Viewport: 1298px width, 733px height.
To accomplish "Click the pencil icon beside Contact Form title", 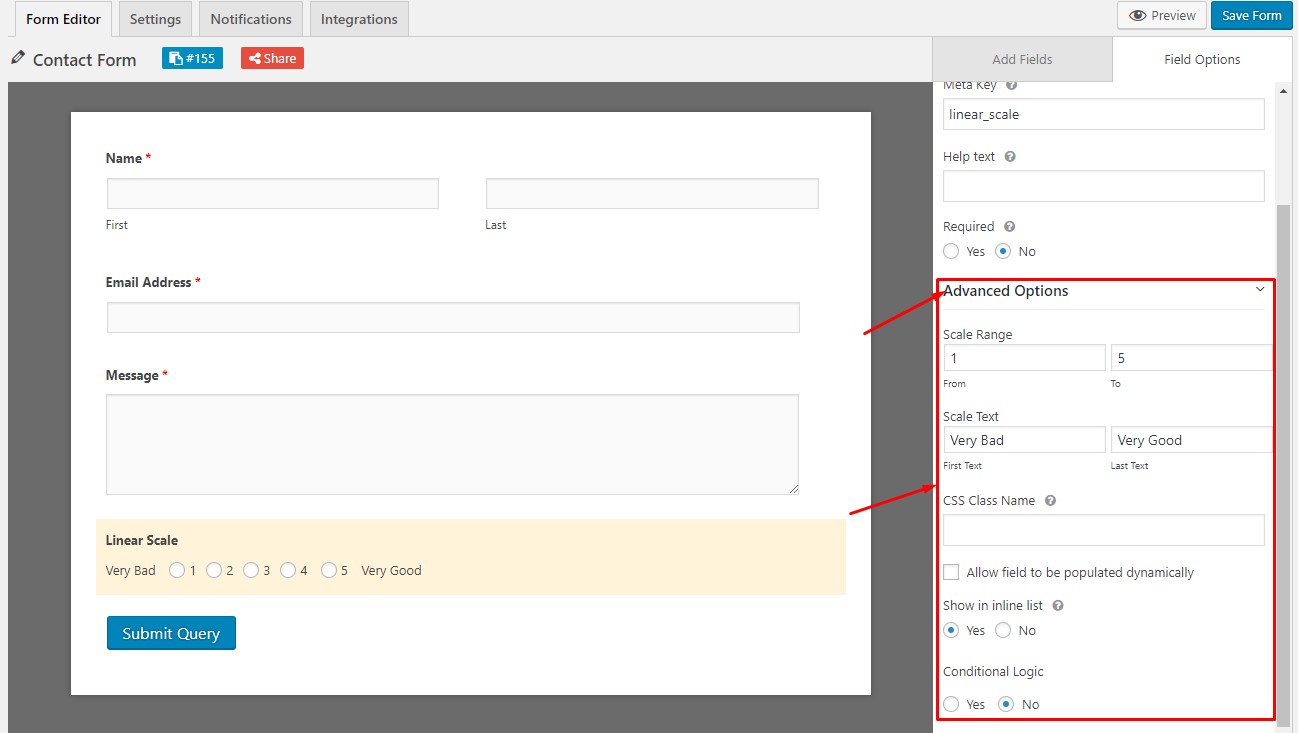I will tap(17, 58).
